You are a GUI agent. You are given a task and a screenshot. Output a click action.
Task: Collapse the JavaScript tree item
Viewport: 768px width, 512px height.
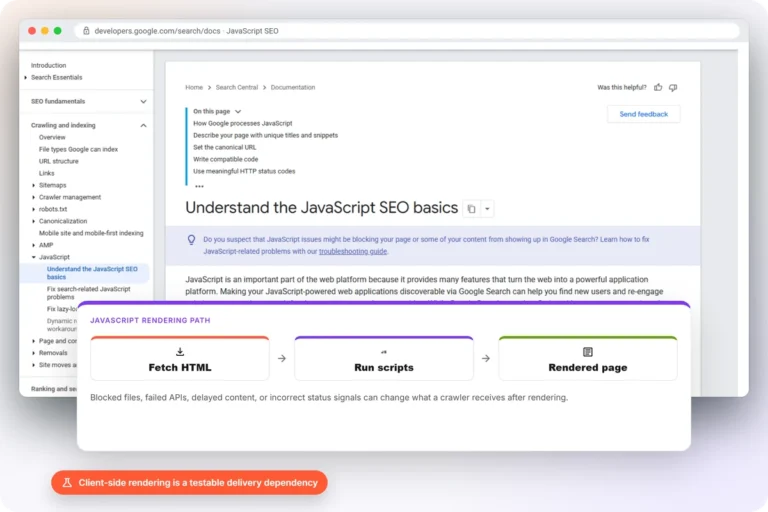click(33, 257)
